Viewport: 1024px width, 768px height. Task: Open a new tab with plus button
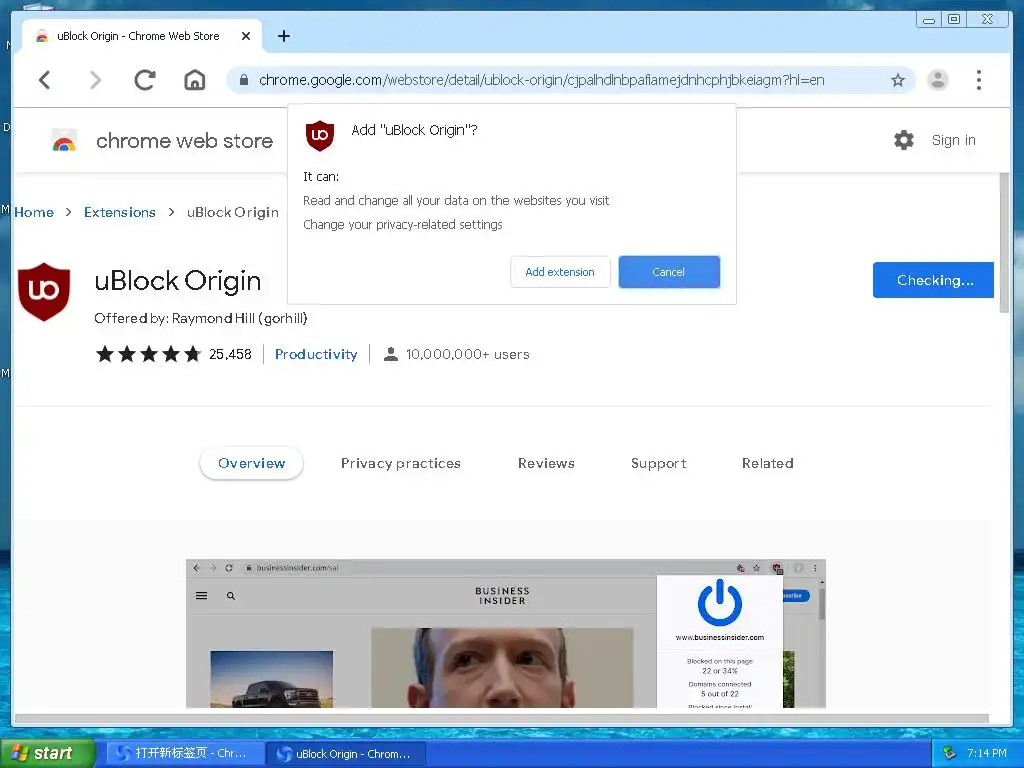pos(283,36)
